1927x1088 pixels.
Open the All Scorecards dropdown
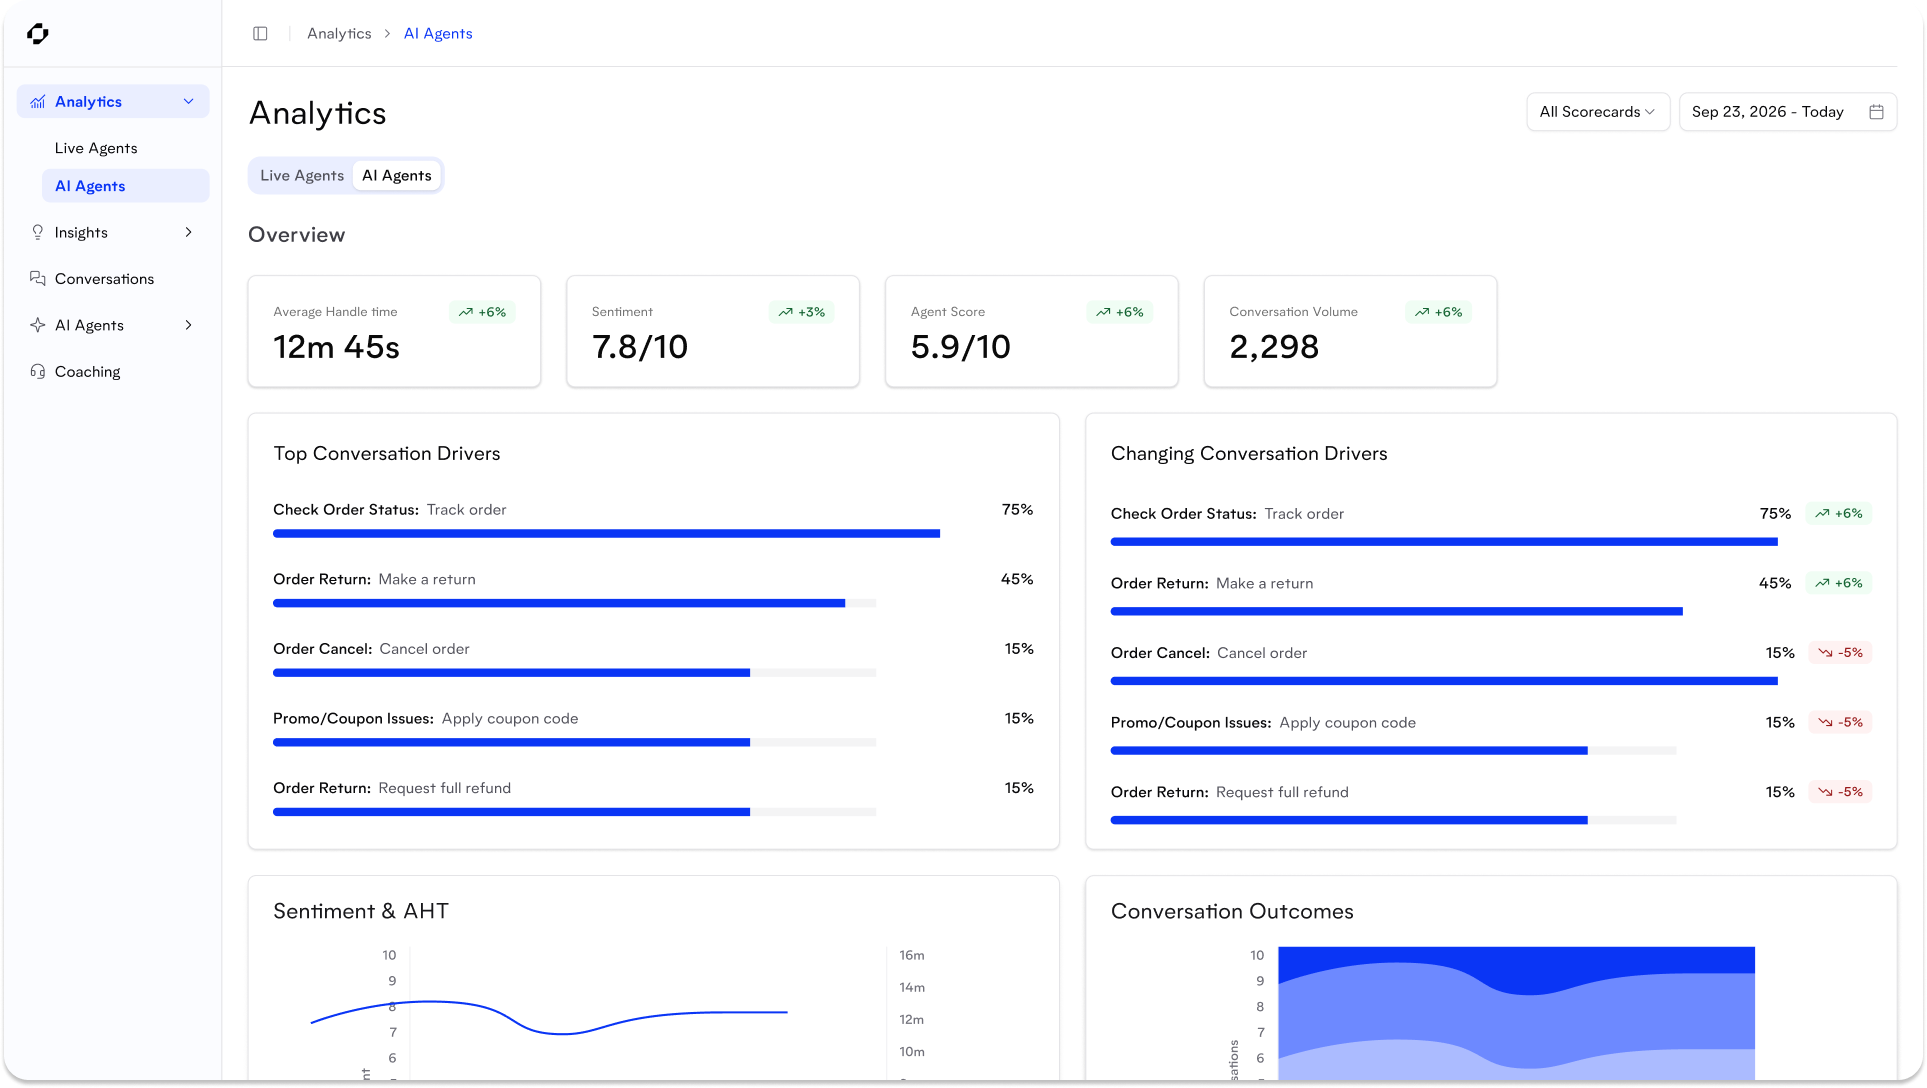tap(1596, 112)
